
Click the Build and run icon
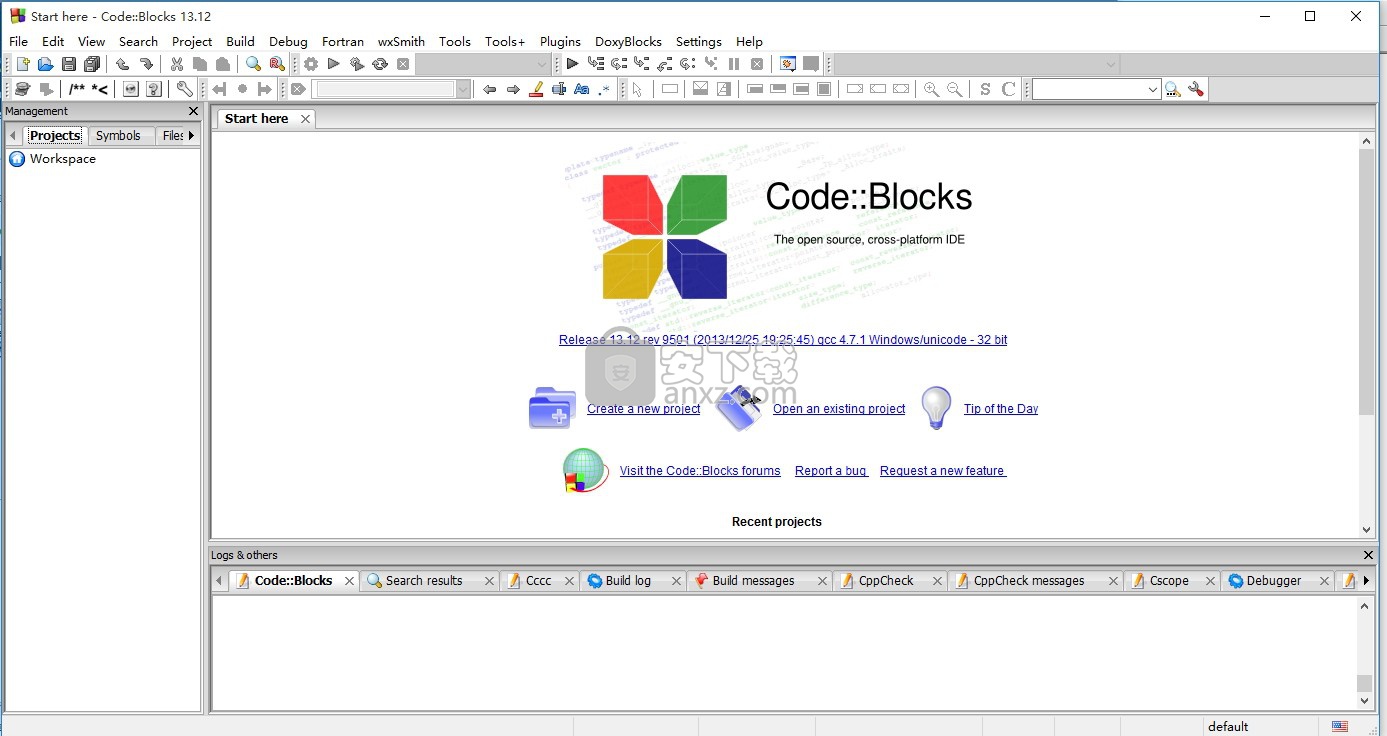tap(357, 64)
